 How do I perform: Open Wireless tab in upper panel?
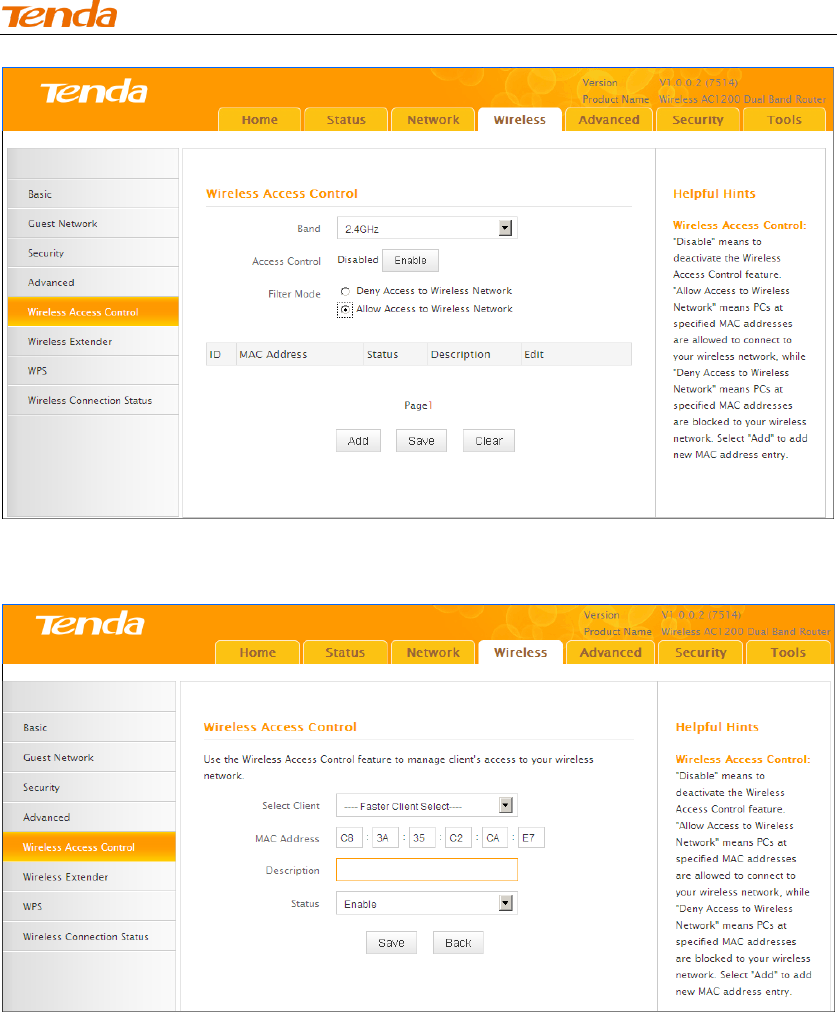[519, 119]
